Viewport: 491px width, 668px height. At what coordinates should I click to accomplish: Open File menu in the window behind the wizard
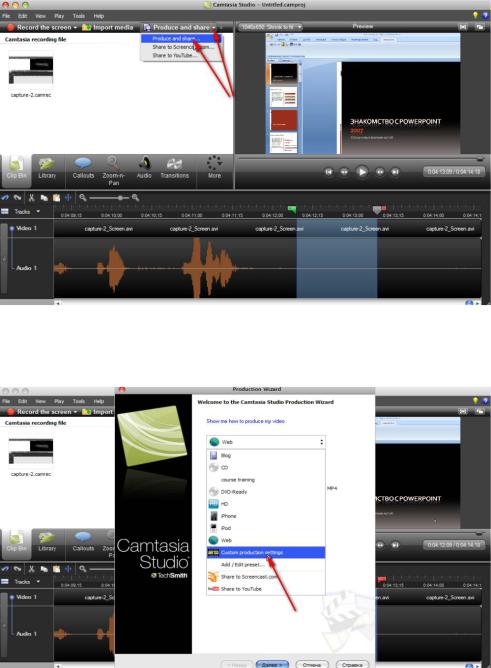6,401
